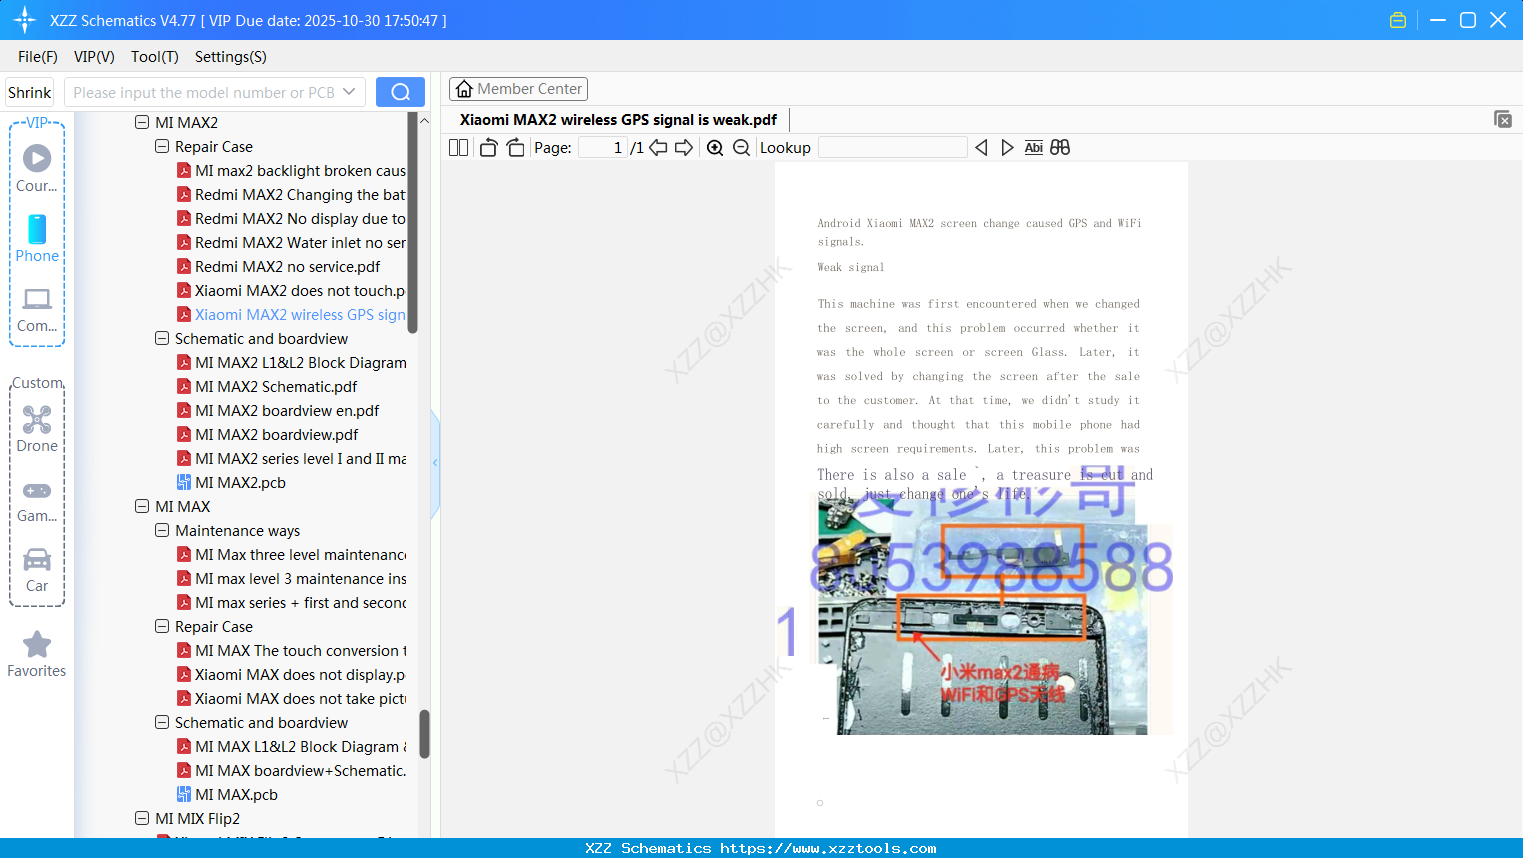
Task: Open the MI MAX.pcb file
Action: (227, 795)
